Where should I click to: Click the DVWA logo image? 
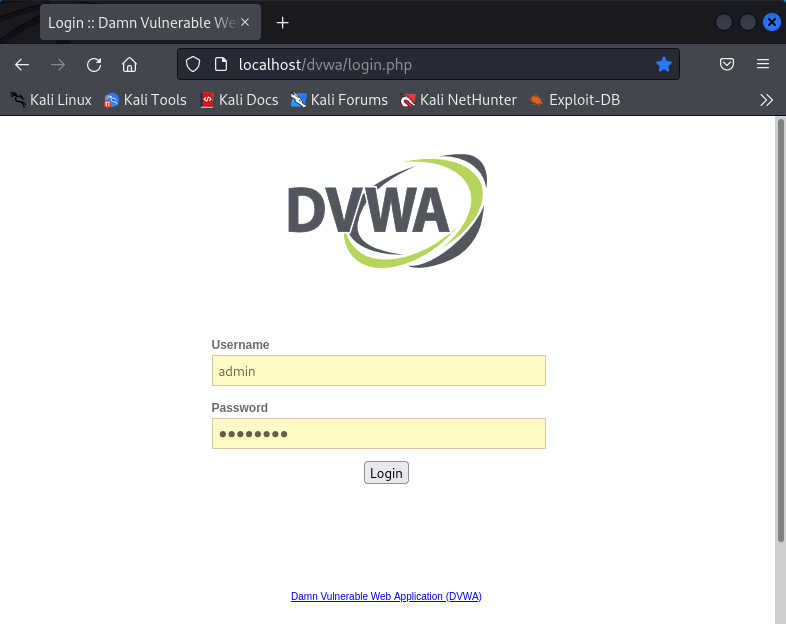[387, 211]
